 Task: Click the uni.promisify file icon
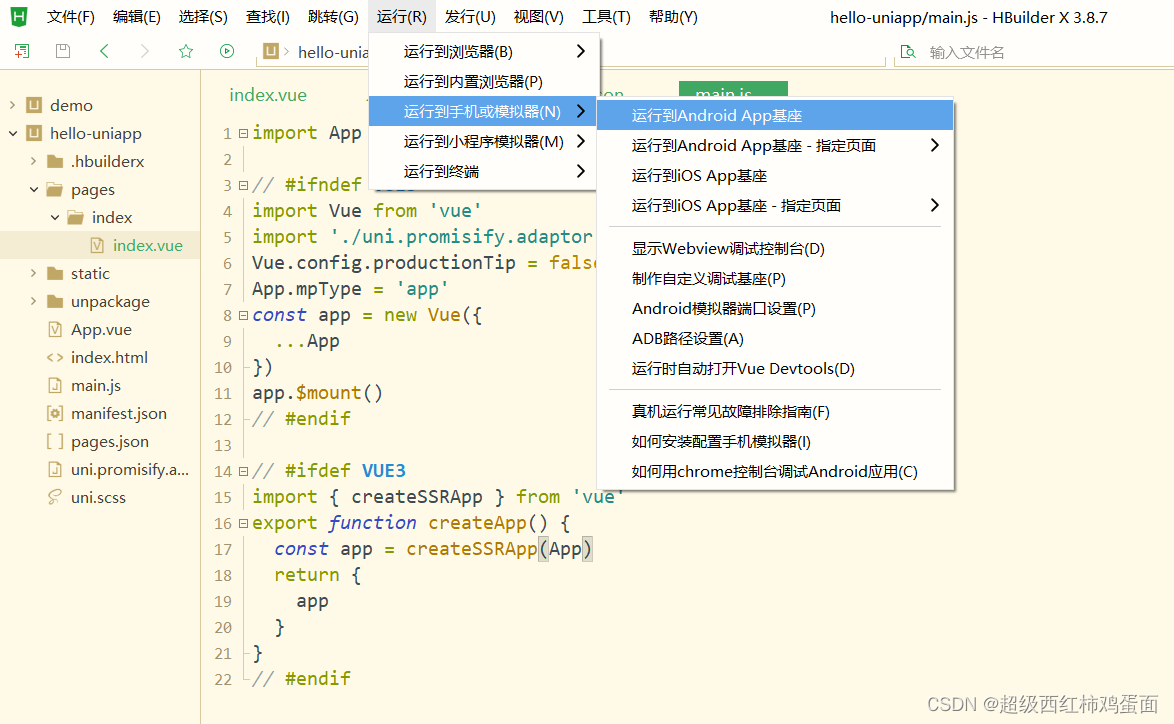click(55, 469)
